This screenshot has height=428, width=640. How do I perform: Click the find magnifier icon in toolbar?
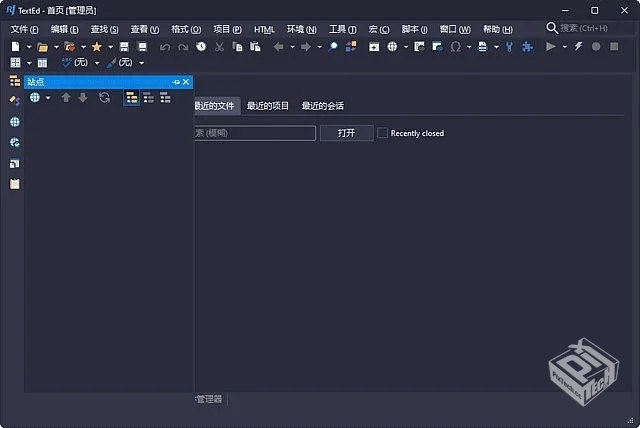point(333,47)
